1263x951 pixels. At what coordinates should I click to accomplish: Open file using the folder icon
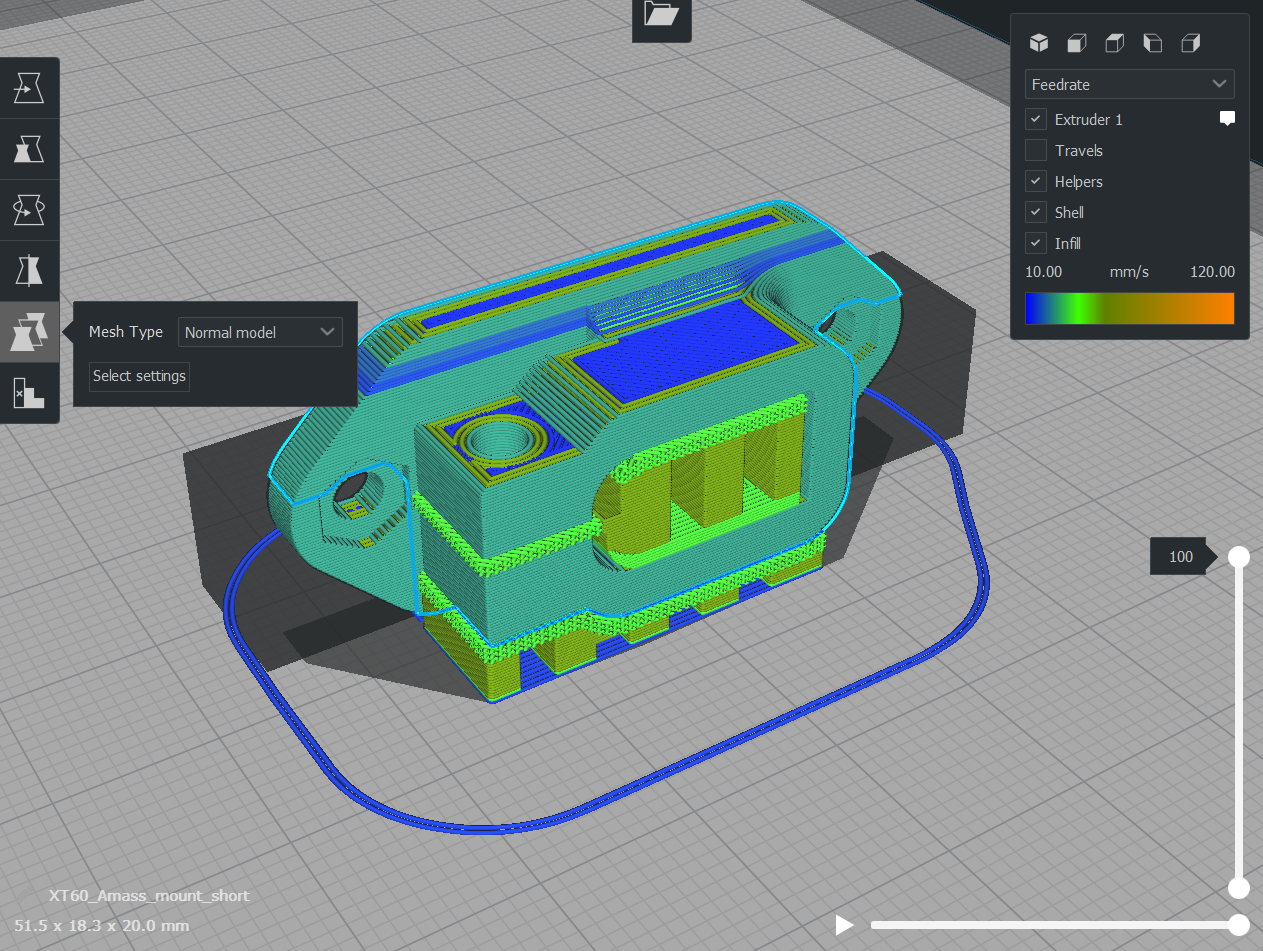coord(661,14)
